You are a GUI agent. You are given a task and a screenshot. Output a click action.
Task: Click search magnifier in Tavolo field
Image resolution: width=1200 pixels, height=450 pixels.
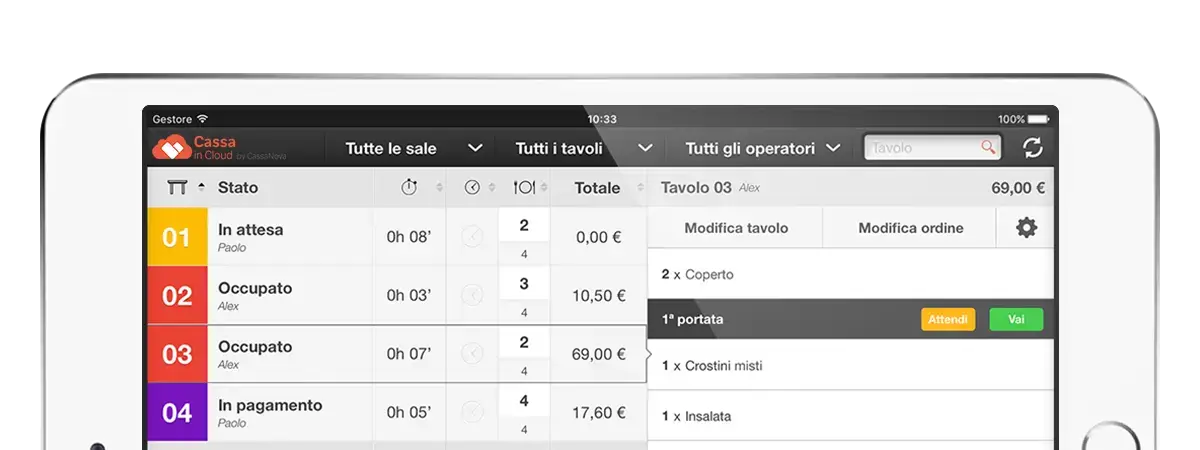[988, 148]
